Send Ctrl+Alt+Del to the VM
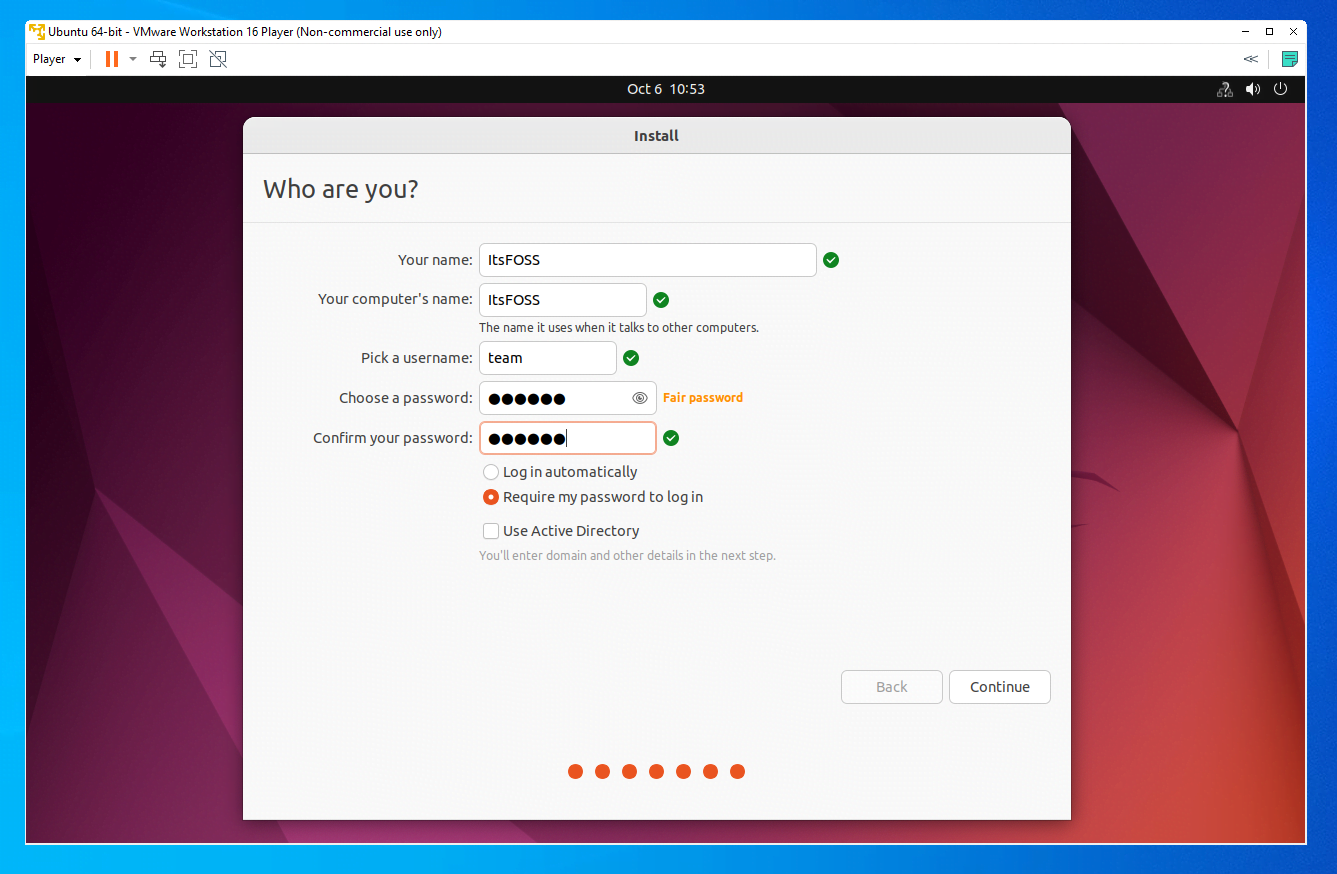Viewport: 1337px width, 874px height. coord(157,59)
